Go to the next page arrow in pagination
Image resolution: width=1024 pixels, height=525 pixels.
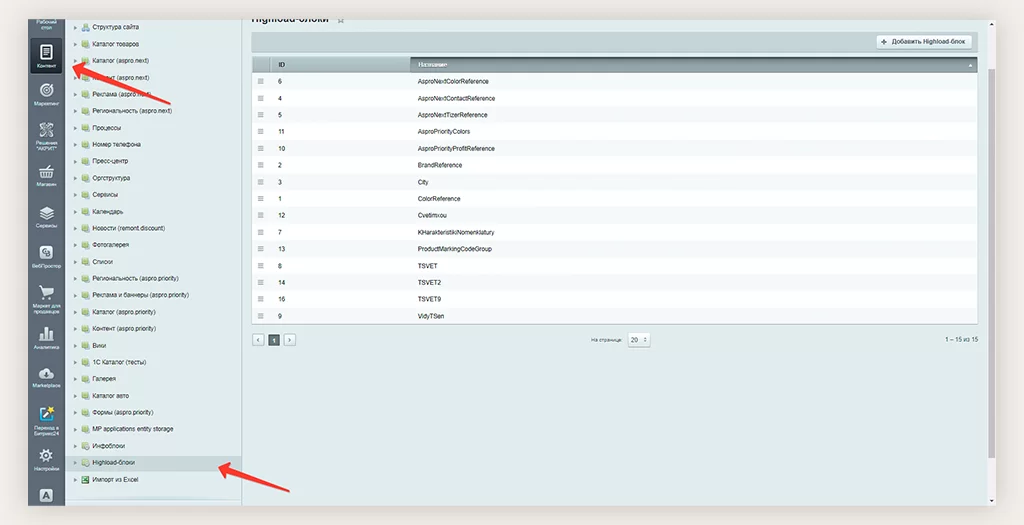click(290, 340)
